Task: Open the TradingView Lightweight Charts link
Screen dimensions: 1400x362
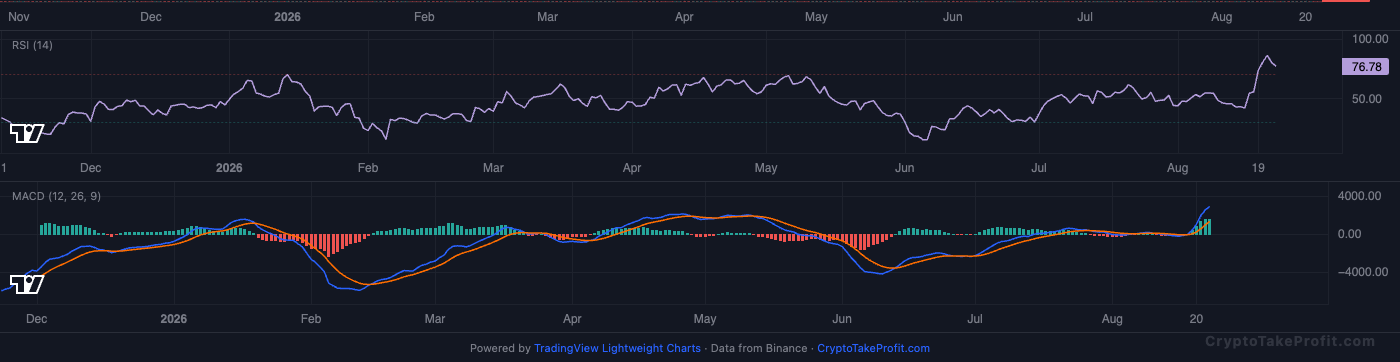Action: coord(618,349)
